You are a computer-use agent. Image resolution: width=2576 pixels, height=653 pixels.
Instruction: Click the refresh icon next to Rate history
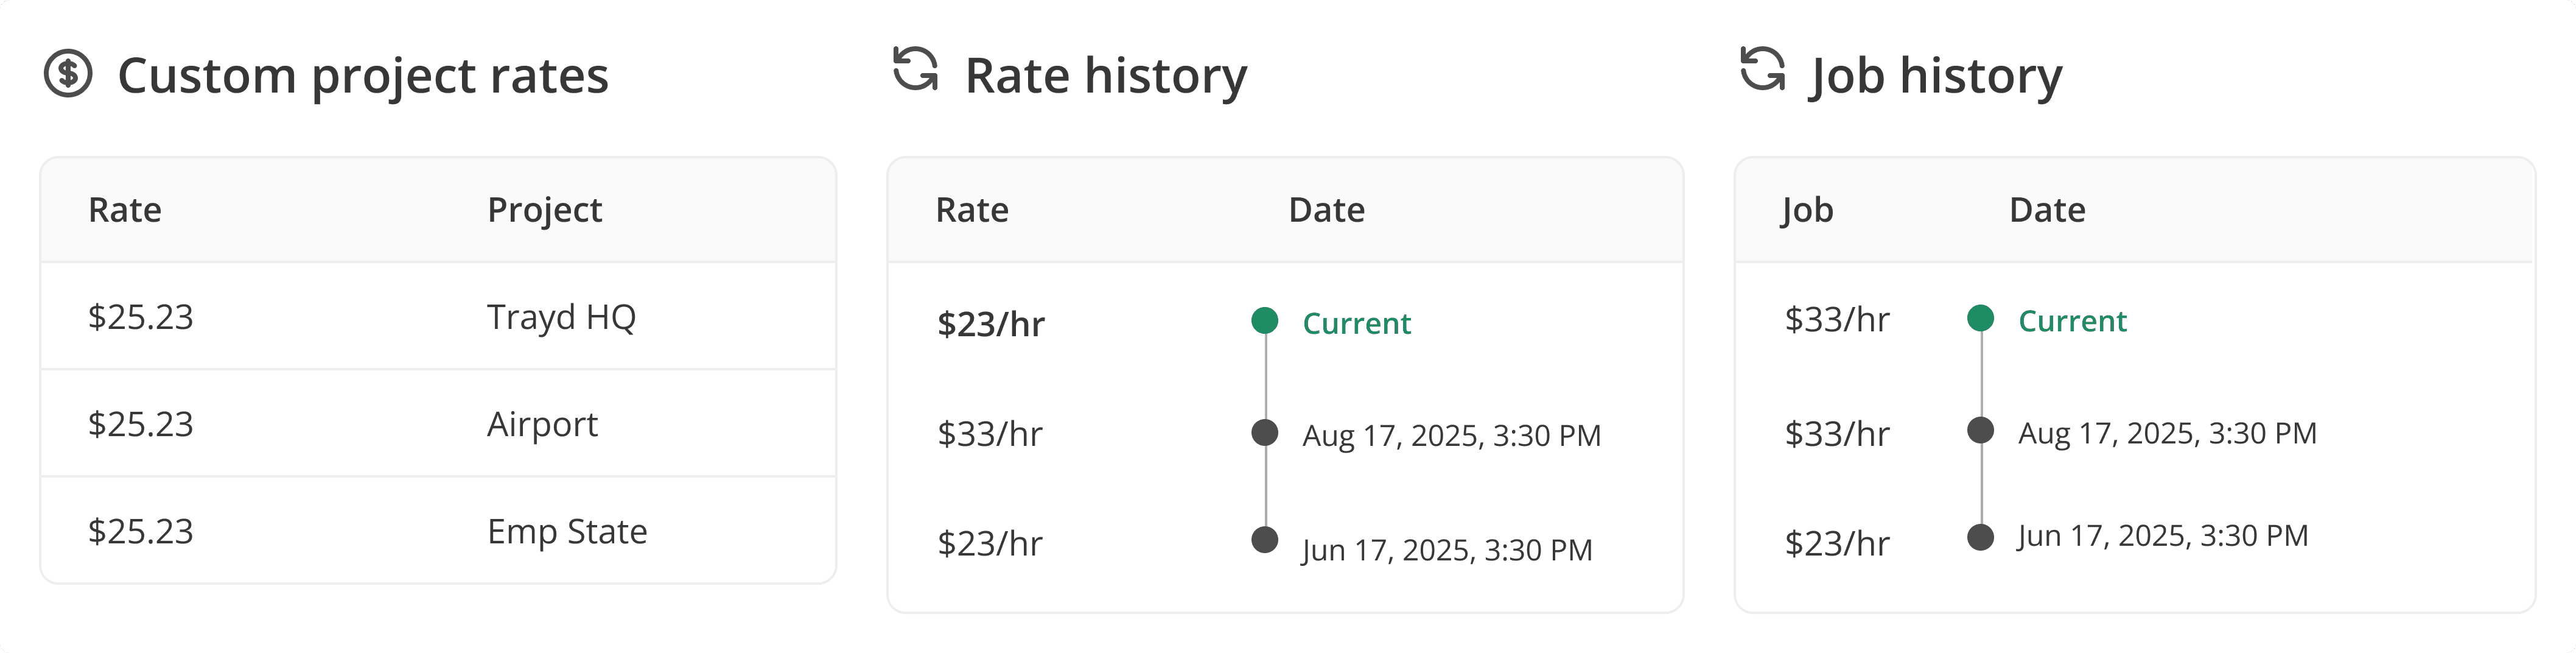click(915, 69)
